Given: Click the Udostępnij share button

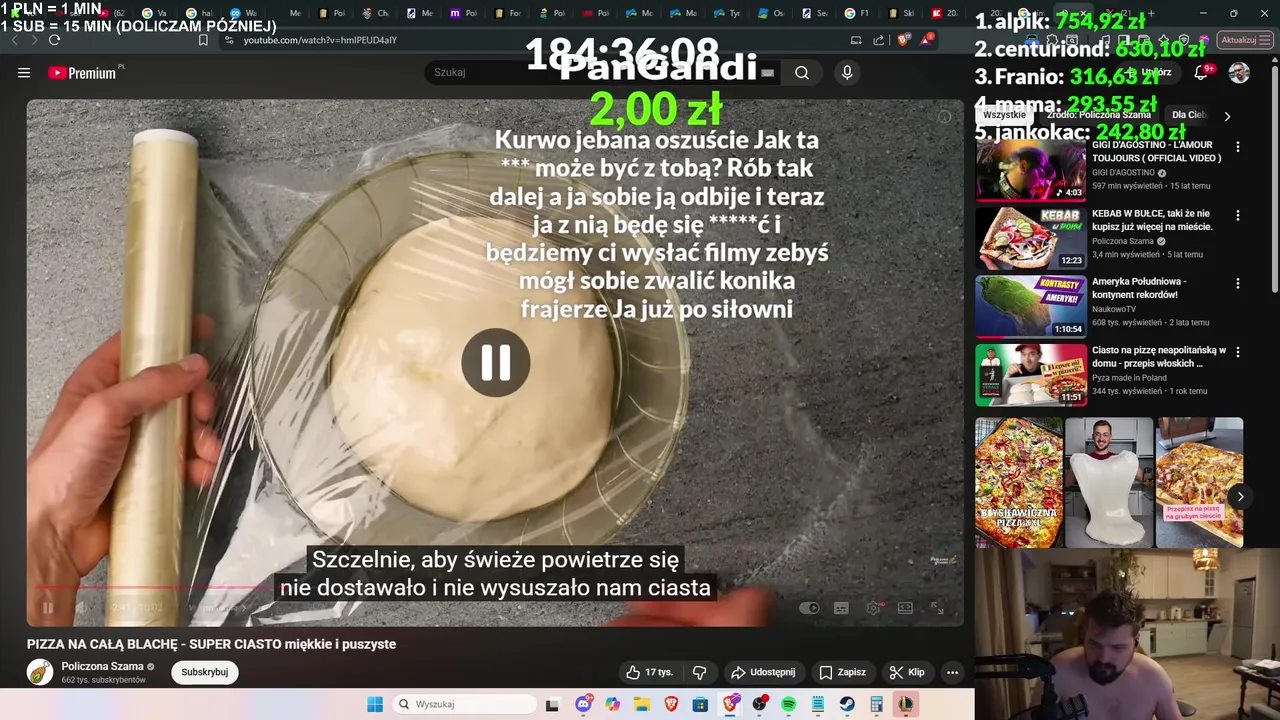Looking at the screenshot, I should click(763, 672).
